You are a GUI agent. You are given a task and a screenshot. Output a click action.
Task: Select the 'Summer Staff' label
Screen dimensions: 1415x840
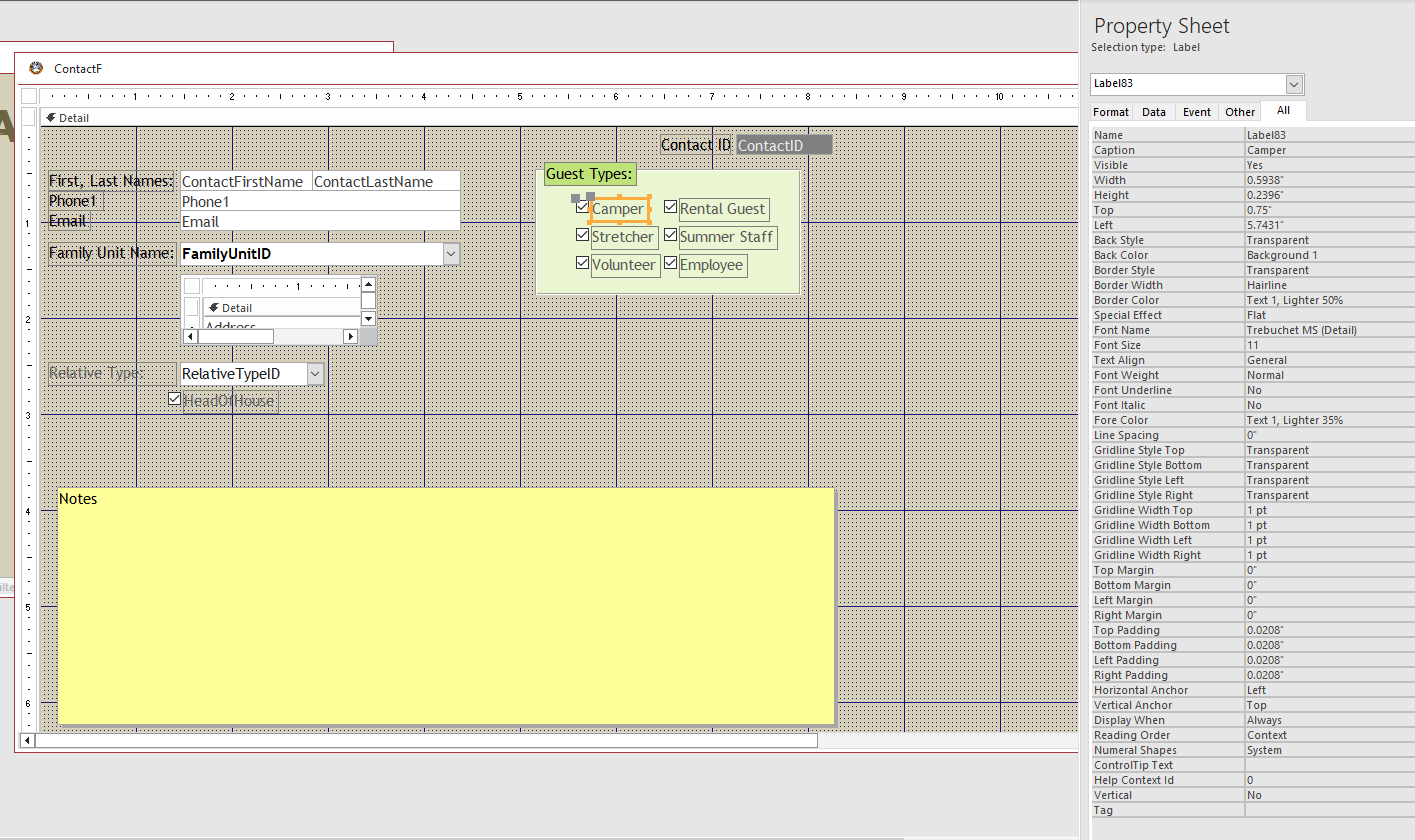pos(727,237)
